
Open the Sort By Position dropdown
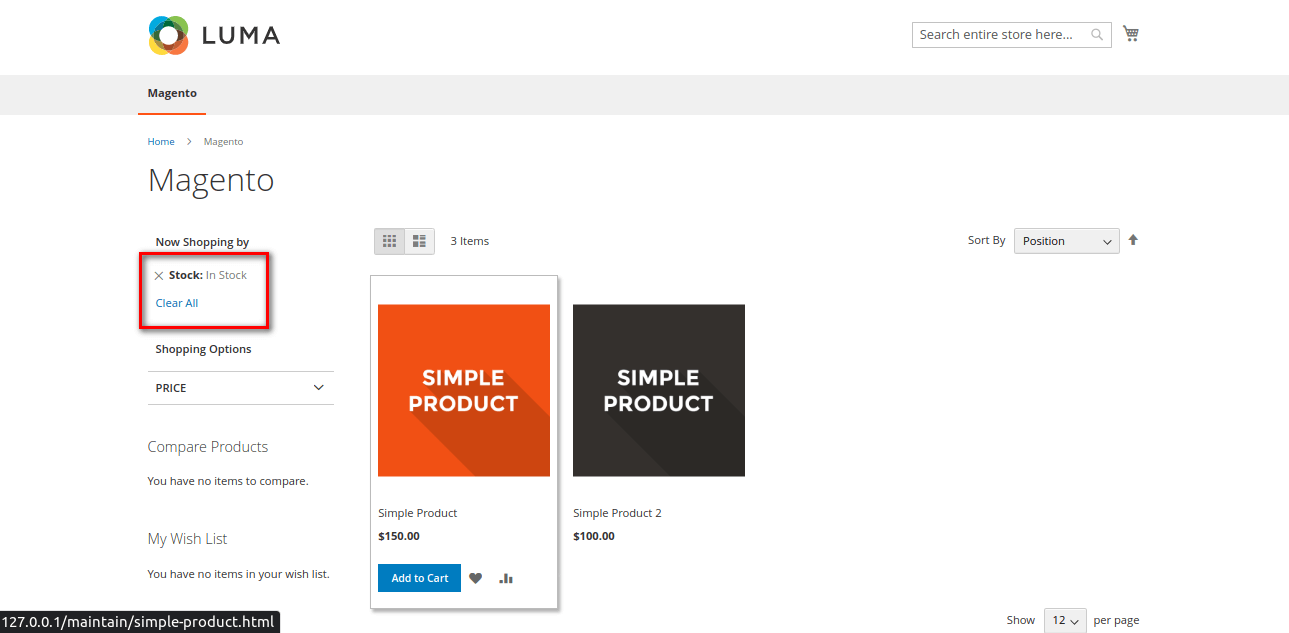tap(1066, 241)
